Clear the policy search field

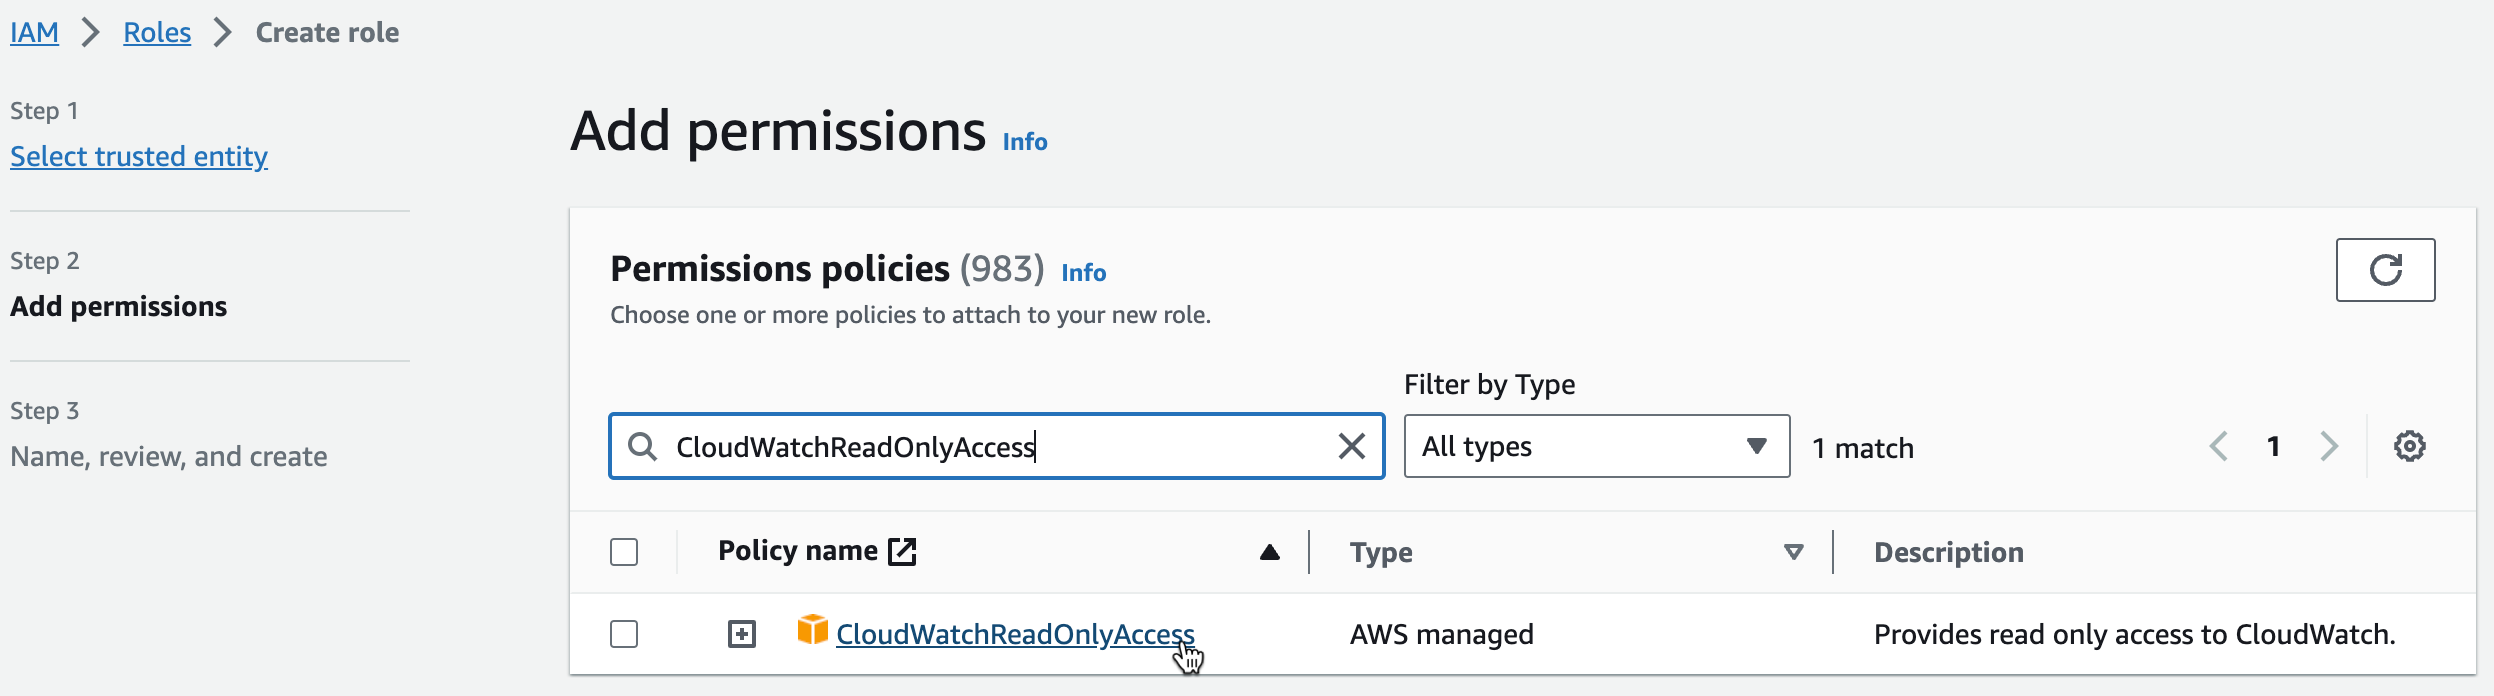coord(1351,446)
